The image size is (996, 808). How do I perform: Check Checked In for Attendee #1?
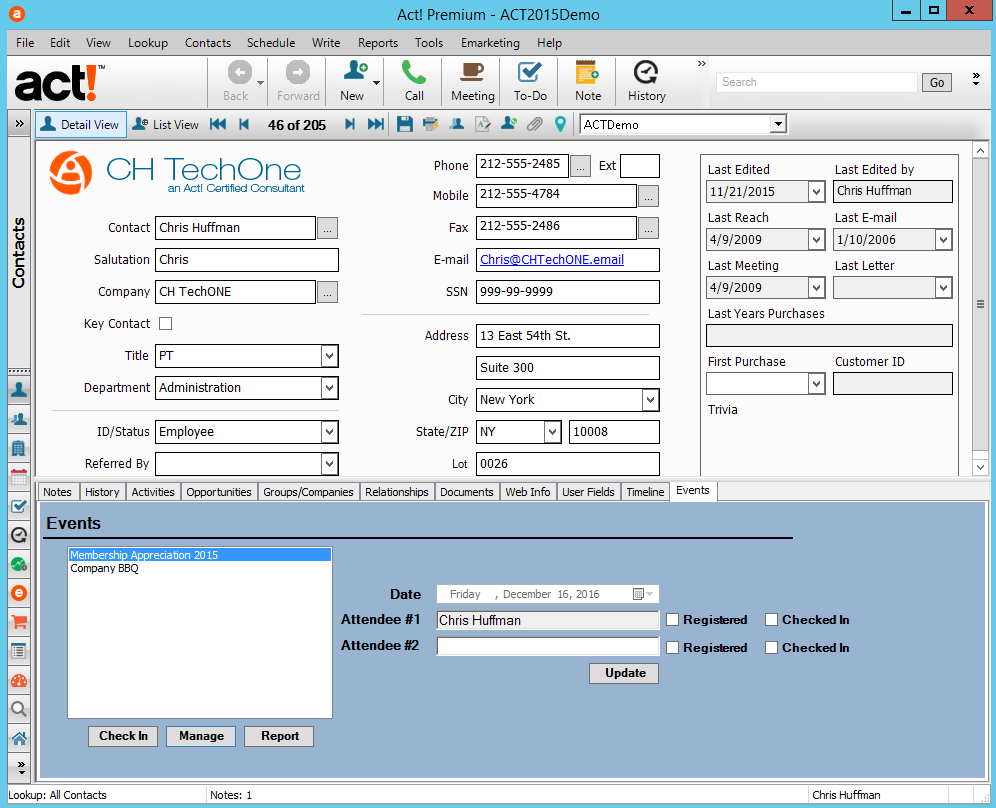(x=771, y=620)
